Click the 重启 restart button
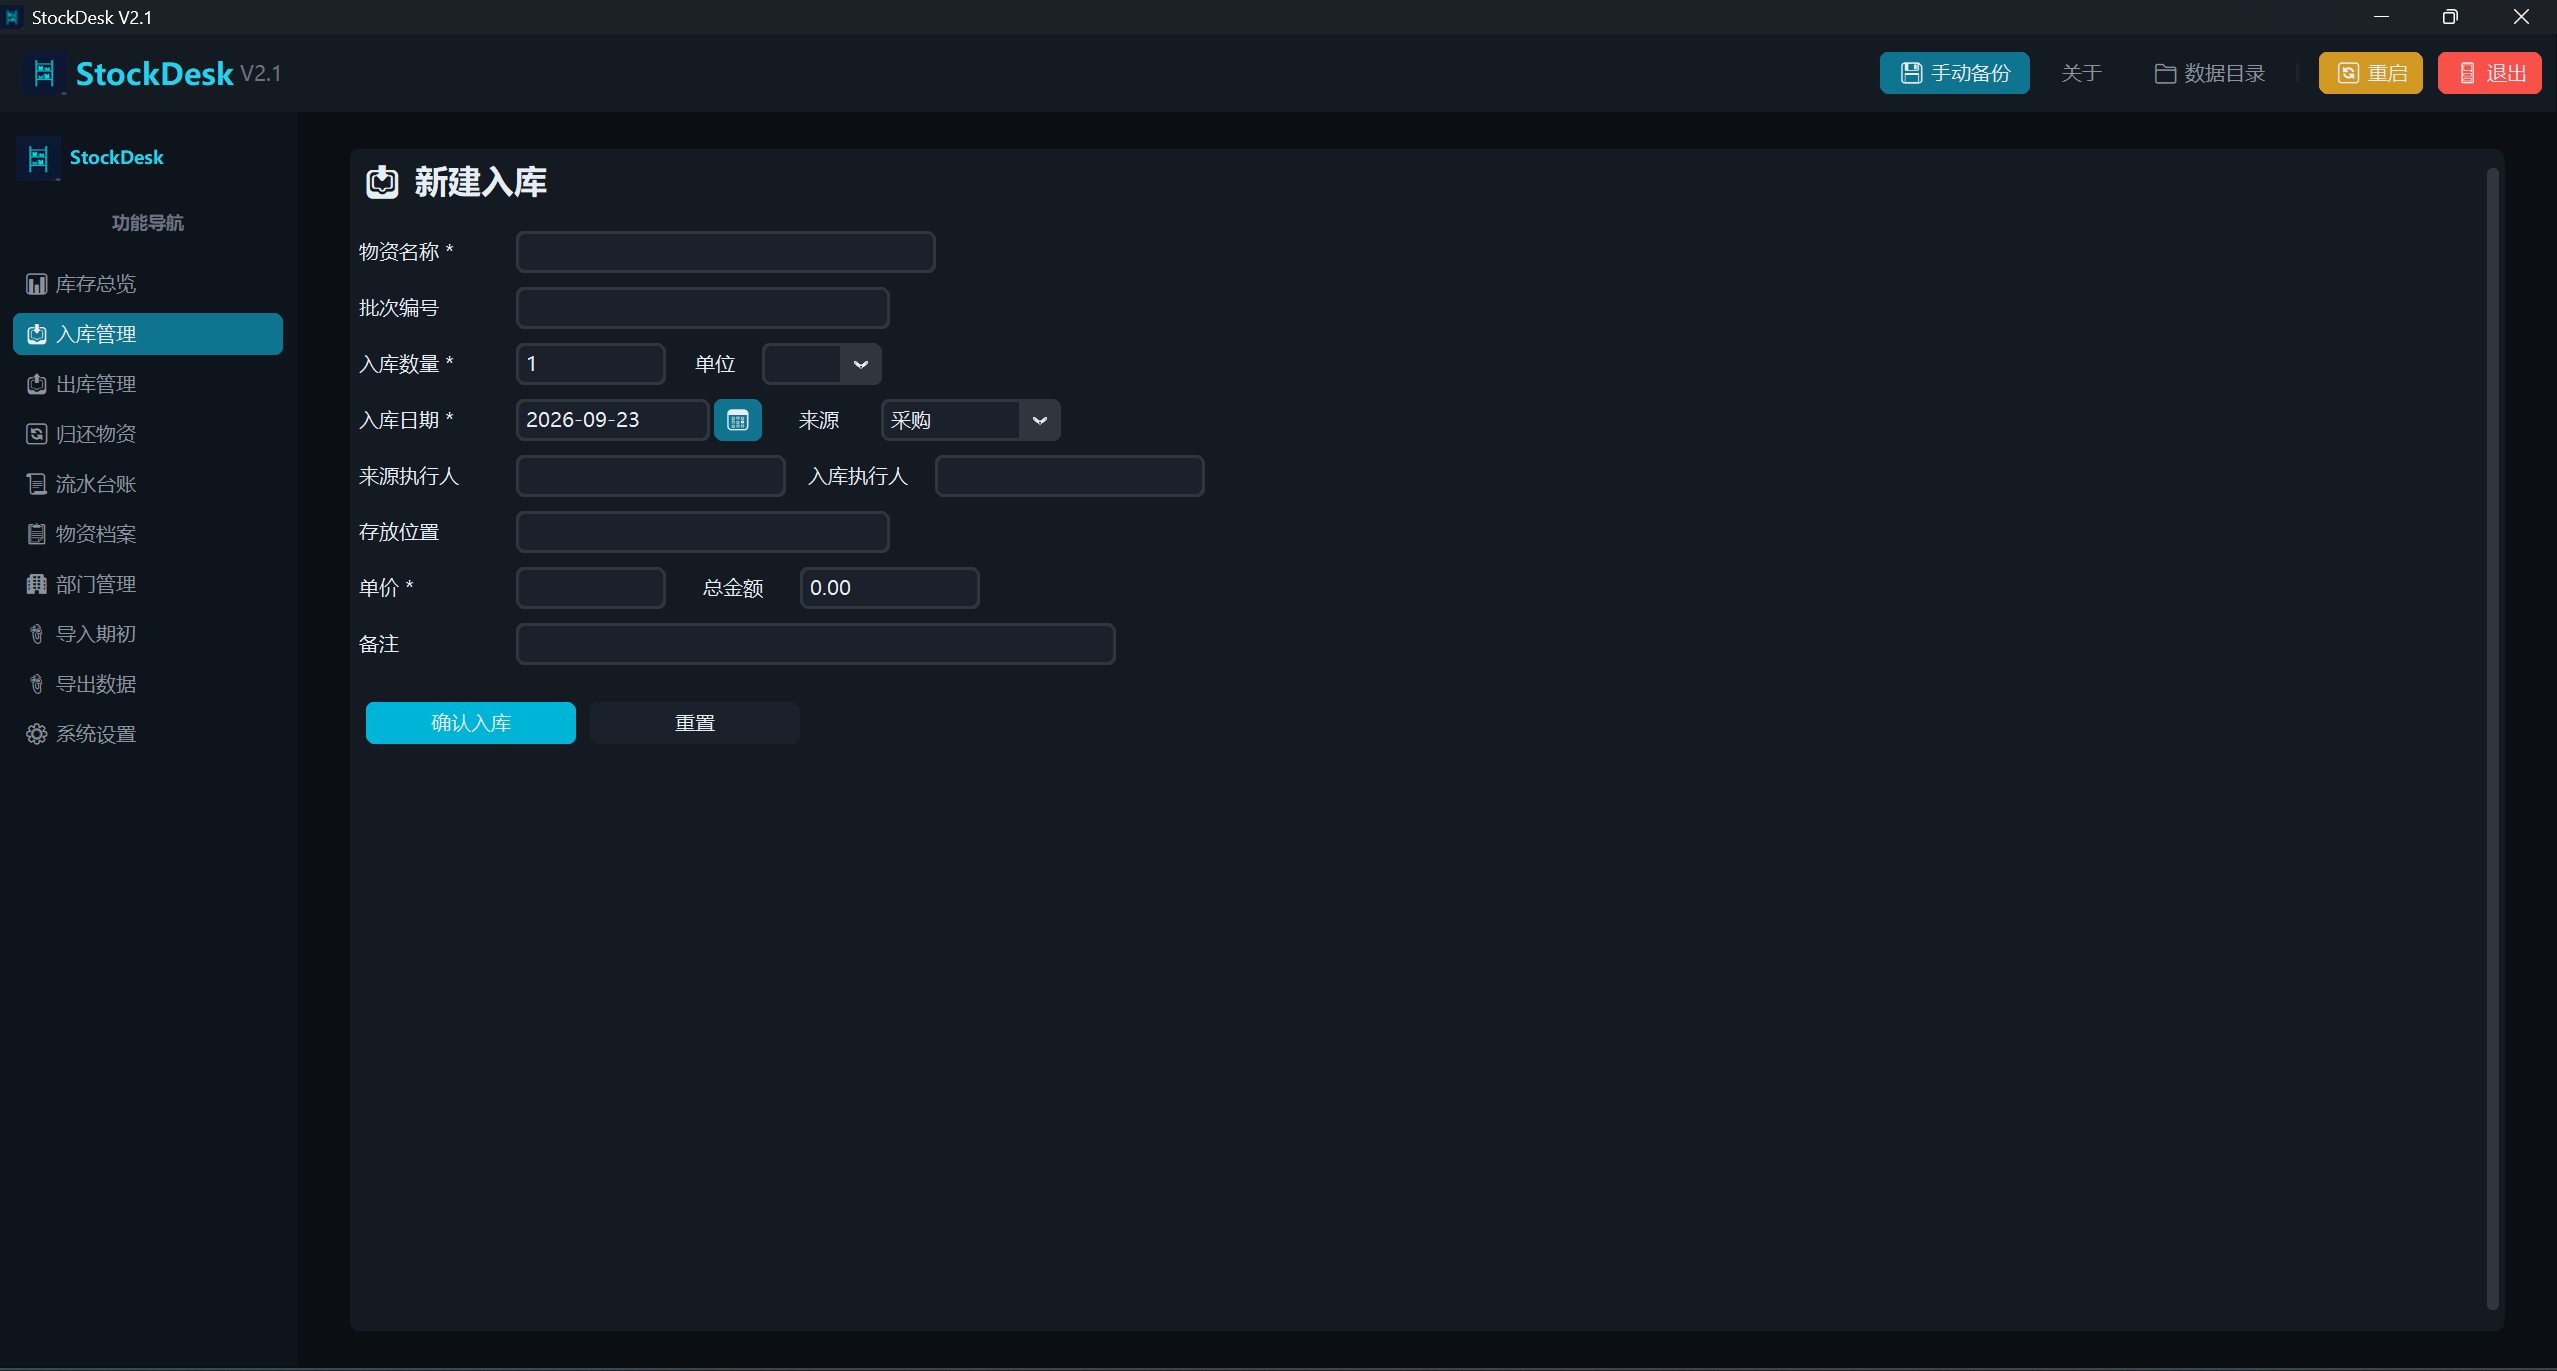Viewport: 2557px width, 1371px height. point(2371,73)
